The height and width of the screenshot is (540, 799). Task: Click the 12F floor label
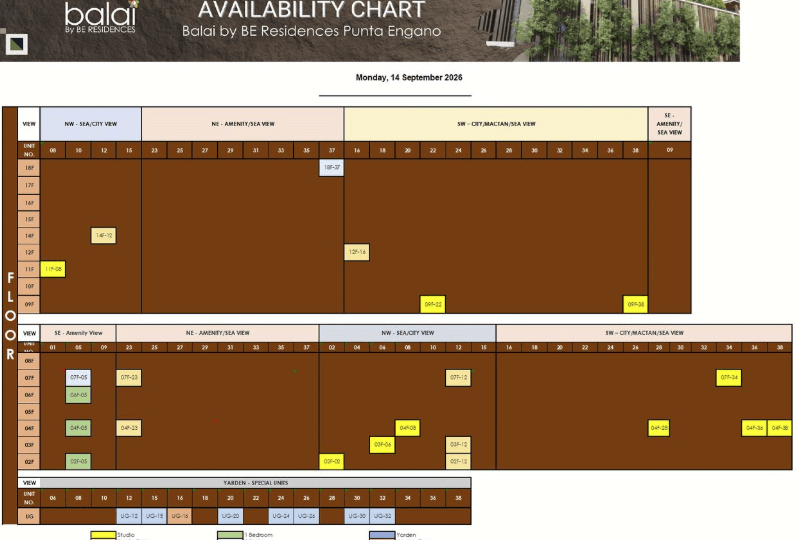click(29, 252)
